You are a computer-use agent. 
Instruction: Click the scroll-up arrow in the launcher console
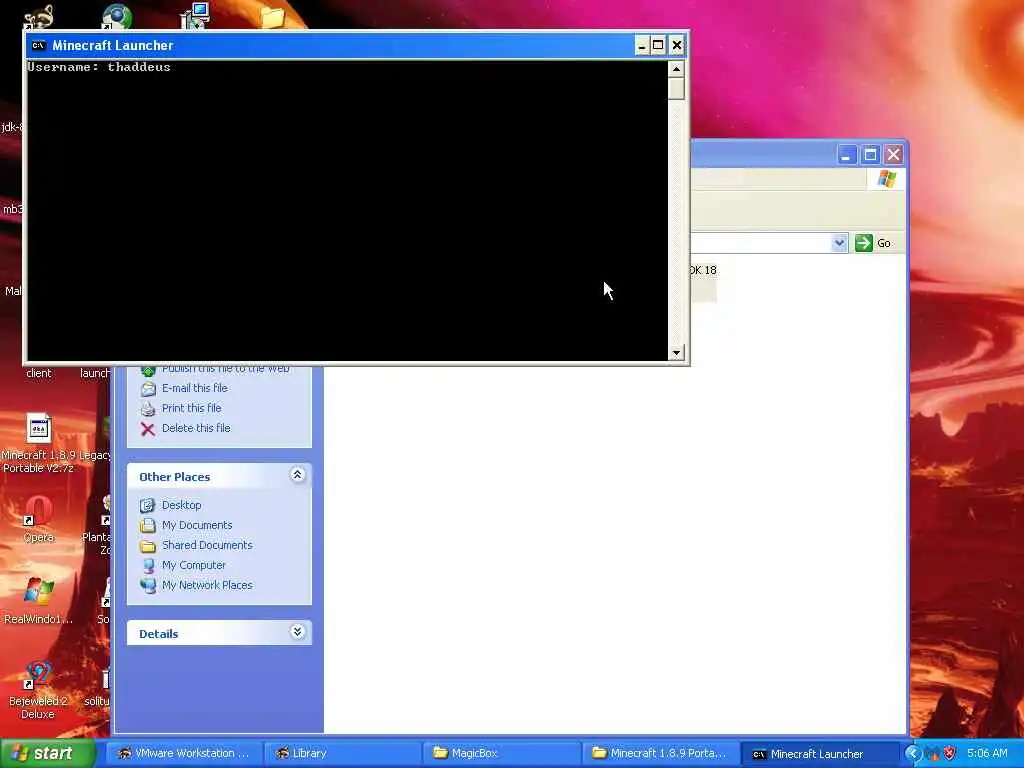[x=676, y=68]
